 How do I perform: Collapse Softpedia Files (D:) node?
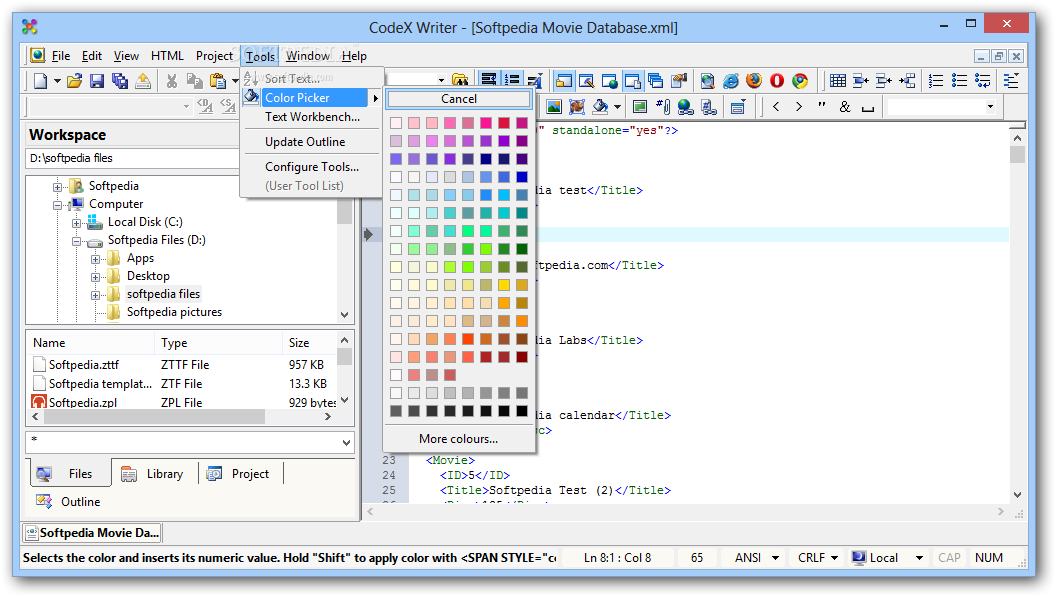click(76, 241)
